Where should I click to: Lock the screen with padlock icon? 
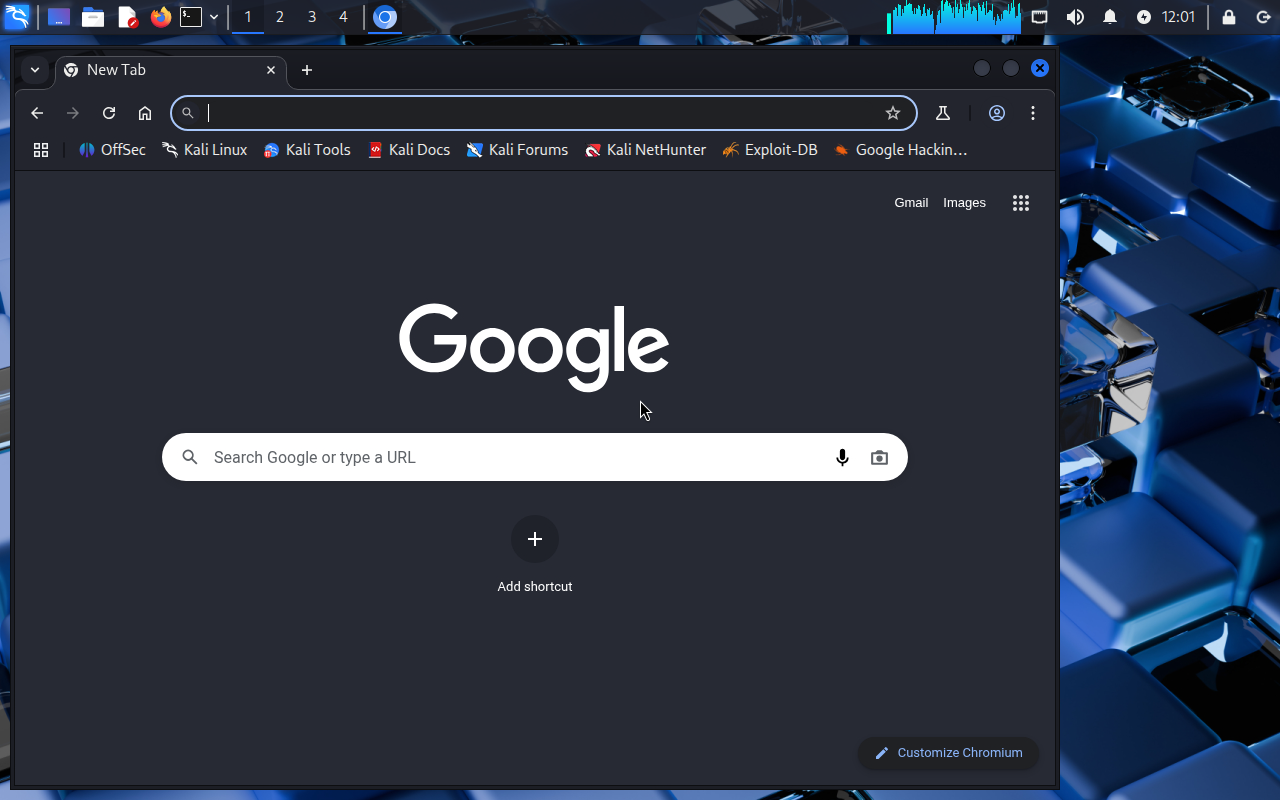[1229, 17]
